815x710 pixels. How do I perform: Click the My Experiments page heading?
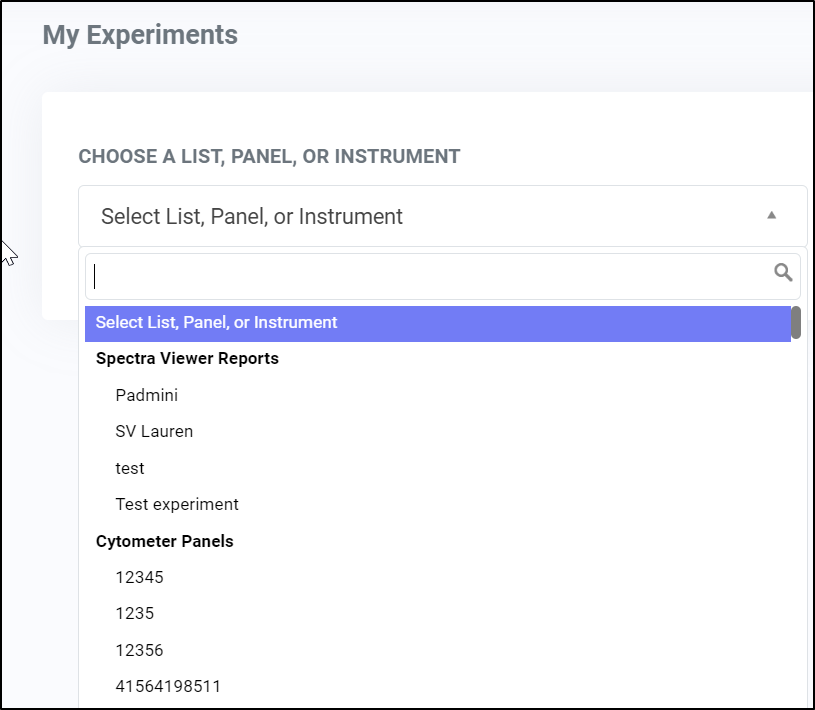point(140,35)
